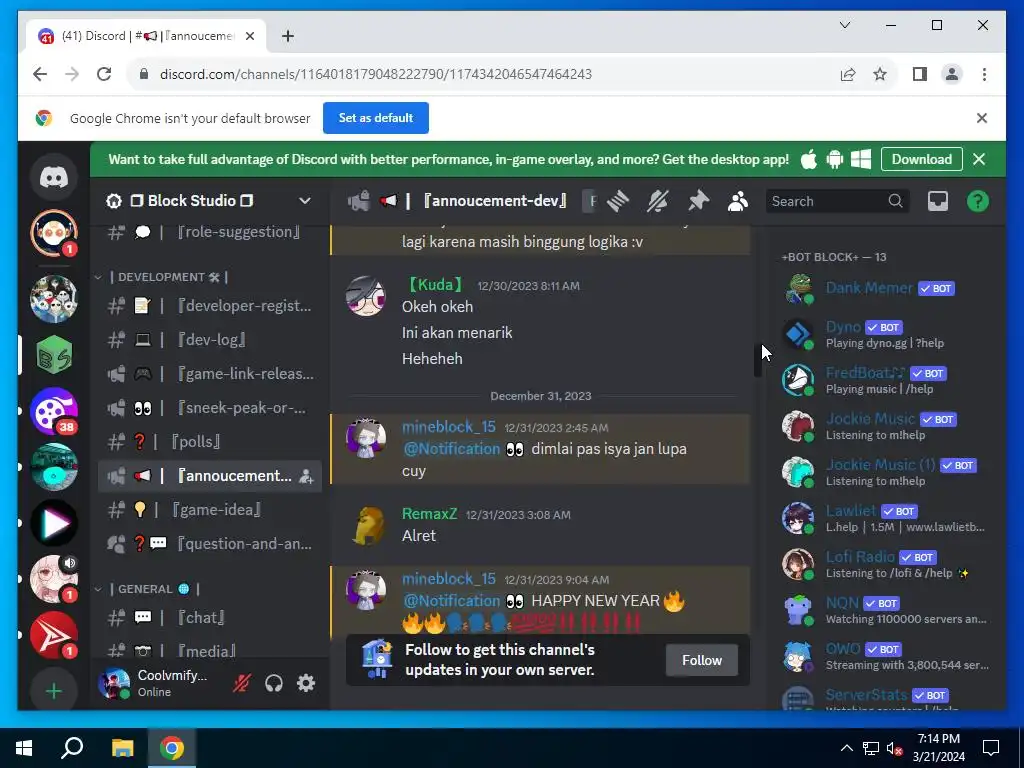Viewport: 1024px width, 768px height.
Task: Bookmark this page with star icon
Action: point(880,74)
